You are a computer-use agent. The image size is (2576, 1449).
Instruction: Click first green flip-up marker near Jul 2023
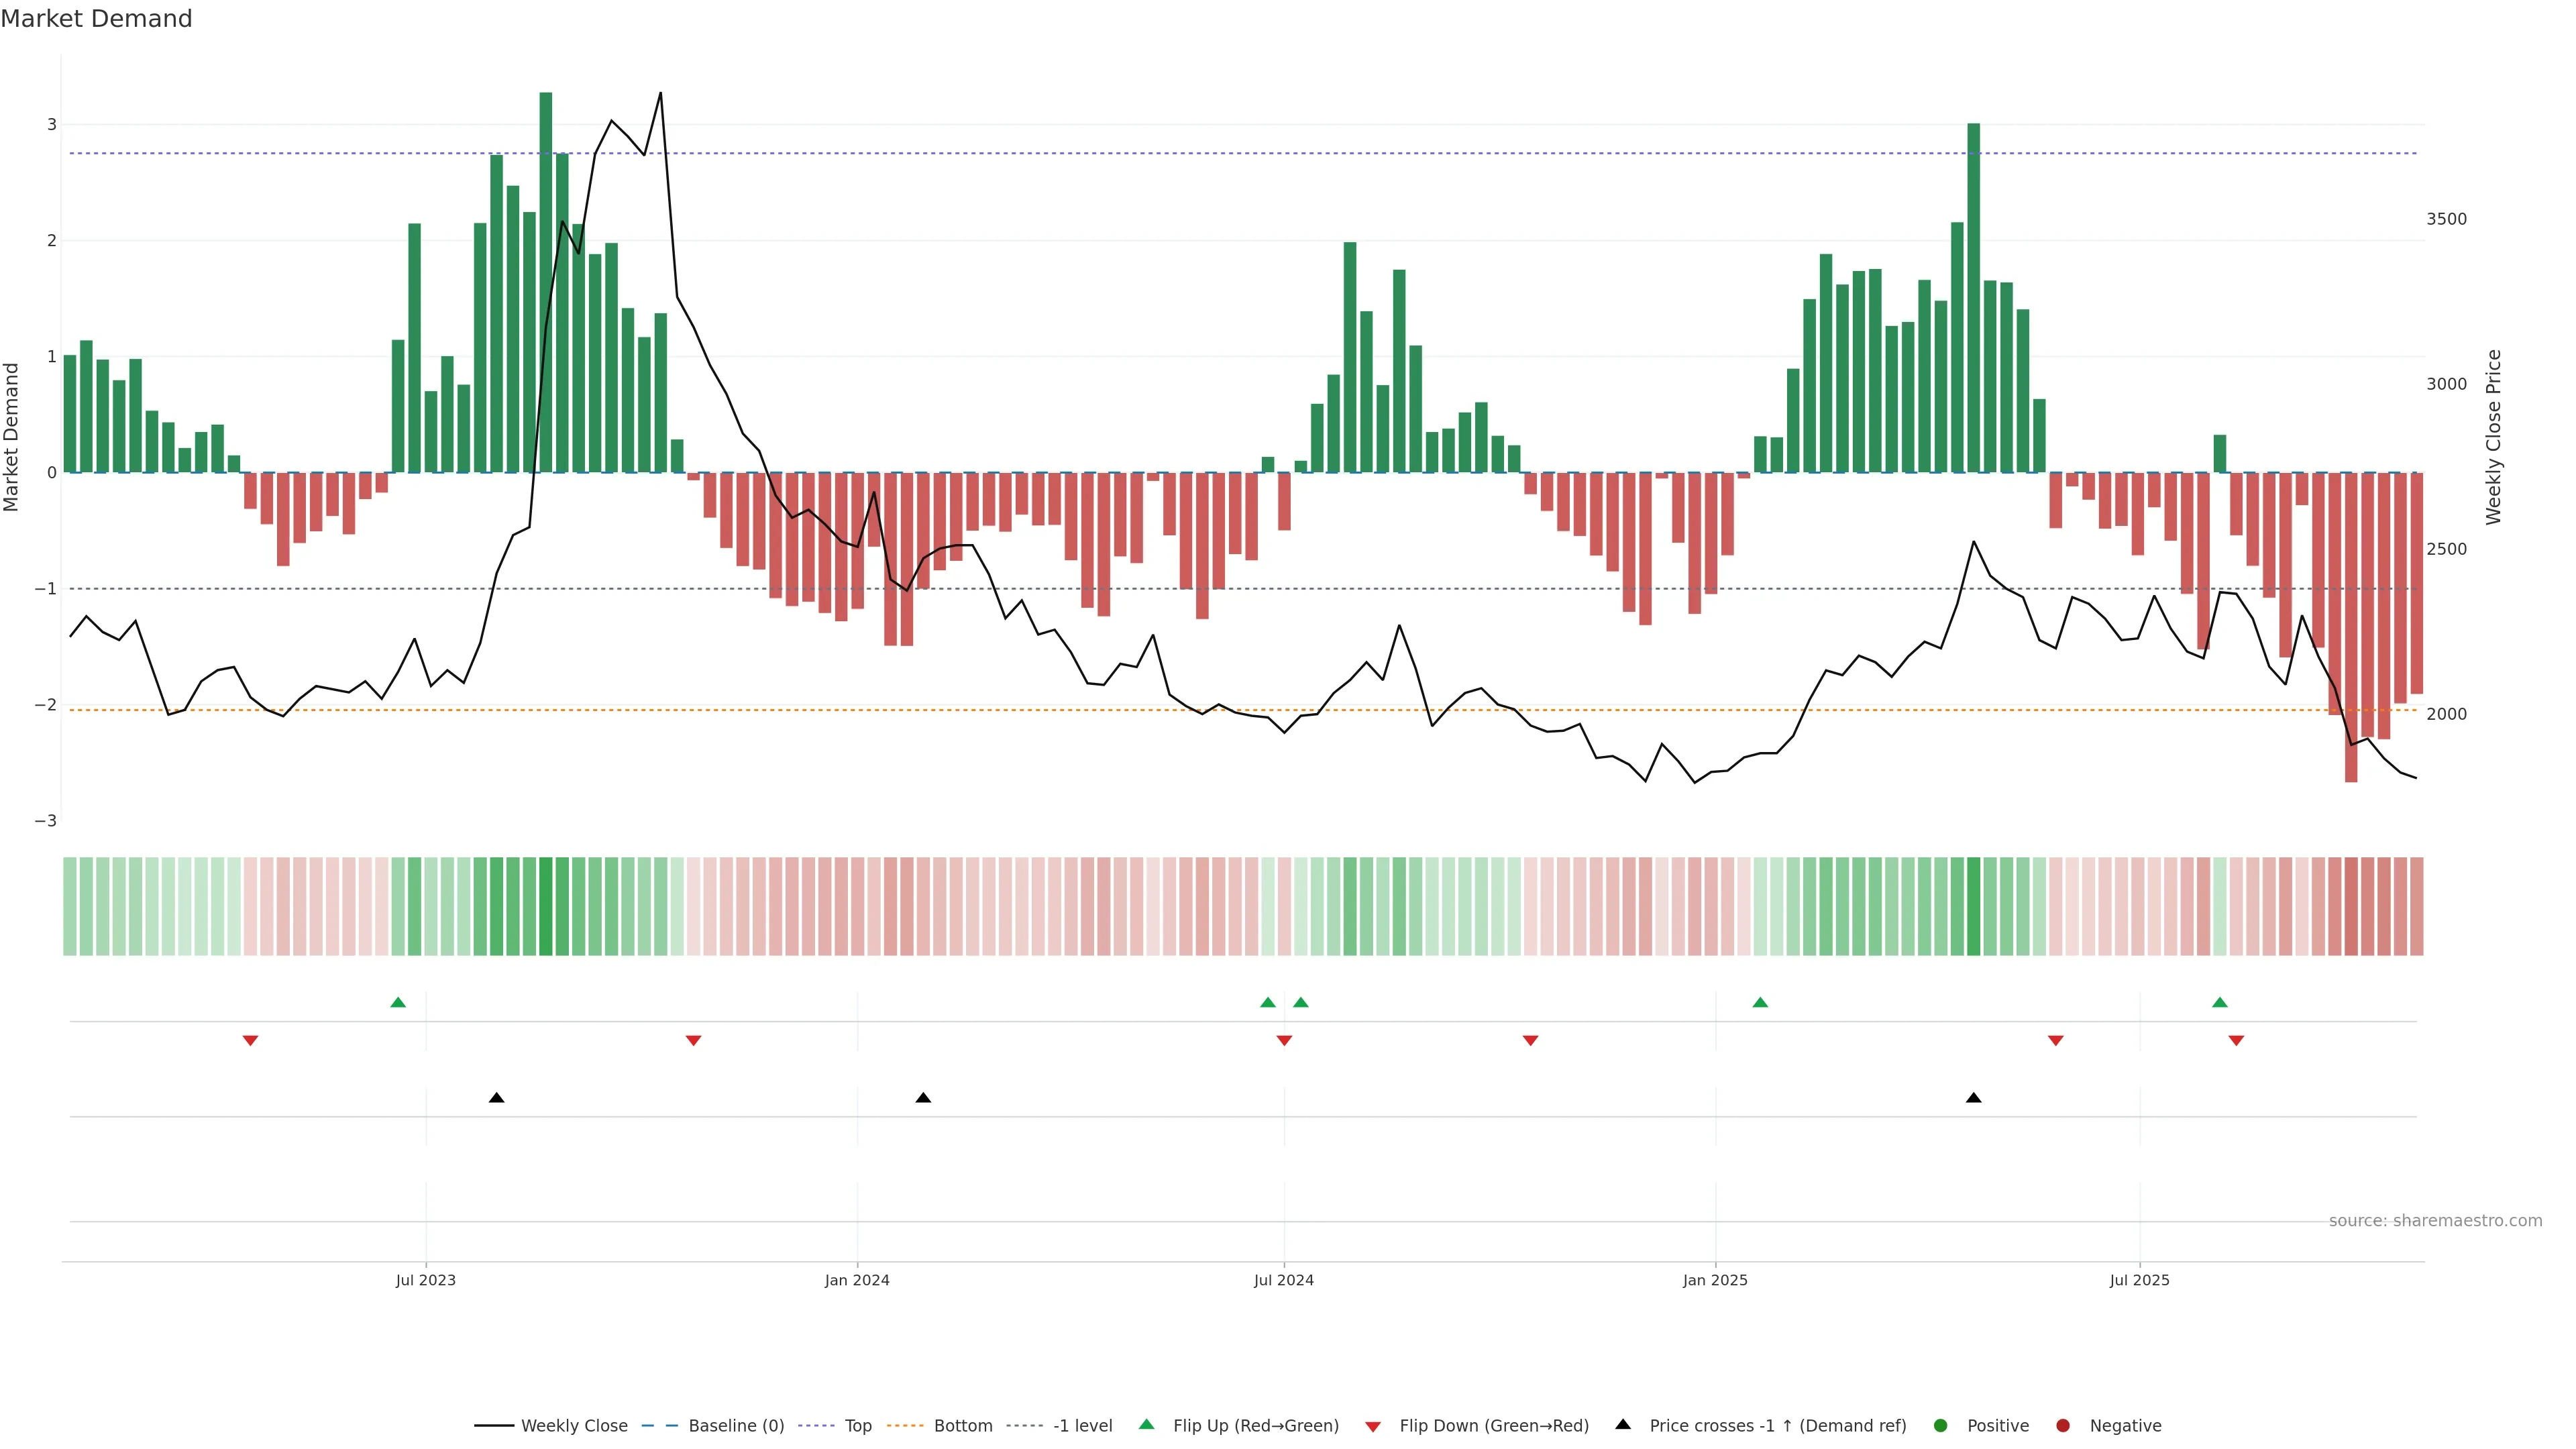(398, 1003)
